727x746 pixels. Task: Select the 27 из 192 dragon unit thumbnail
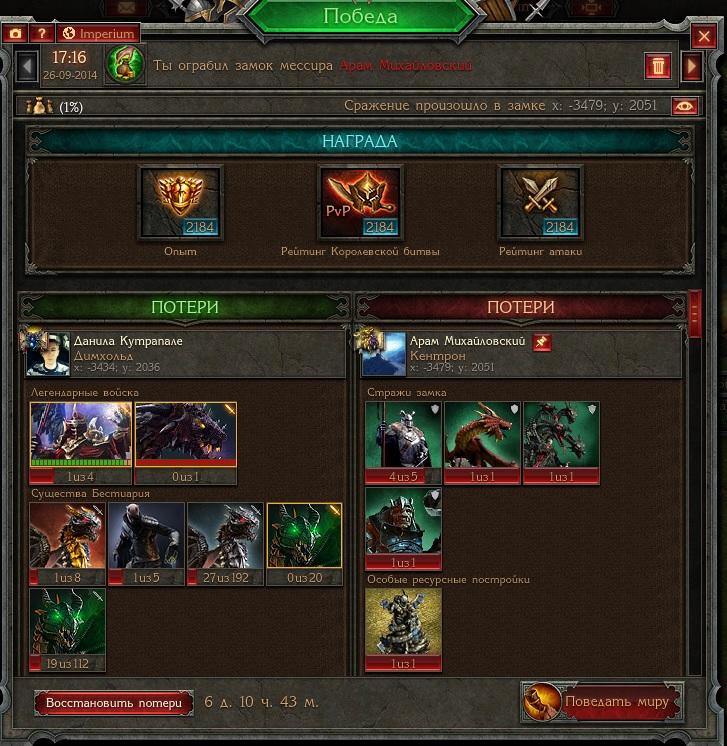pyautogui.click(x=226, y=544)
